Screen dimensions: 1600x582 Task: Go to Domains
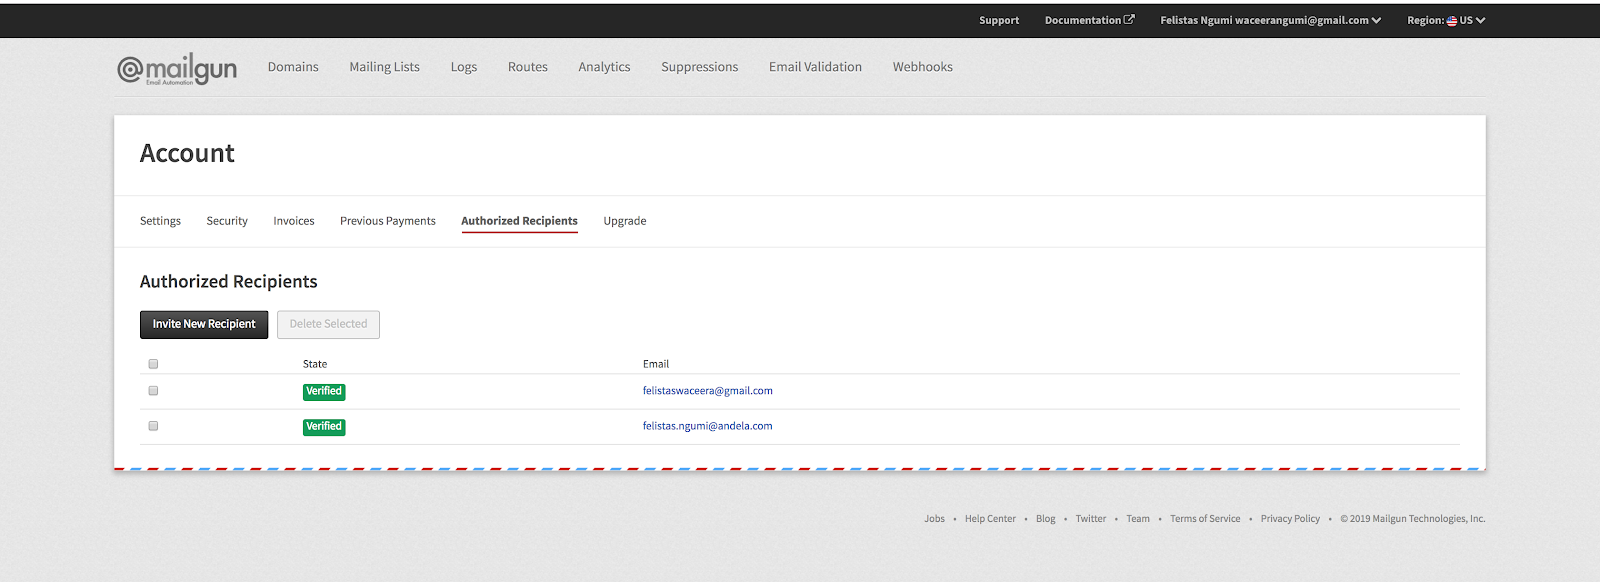point(293,67)
